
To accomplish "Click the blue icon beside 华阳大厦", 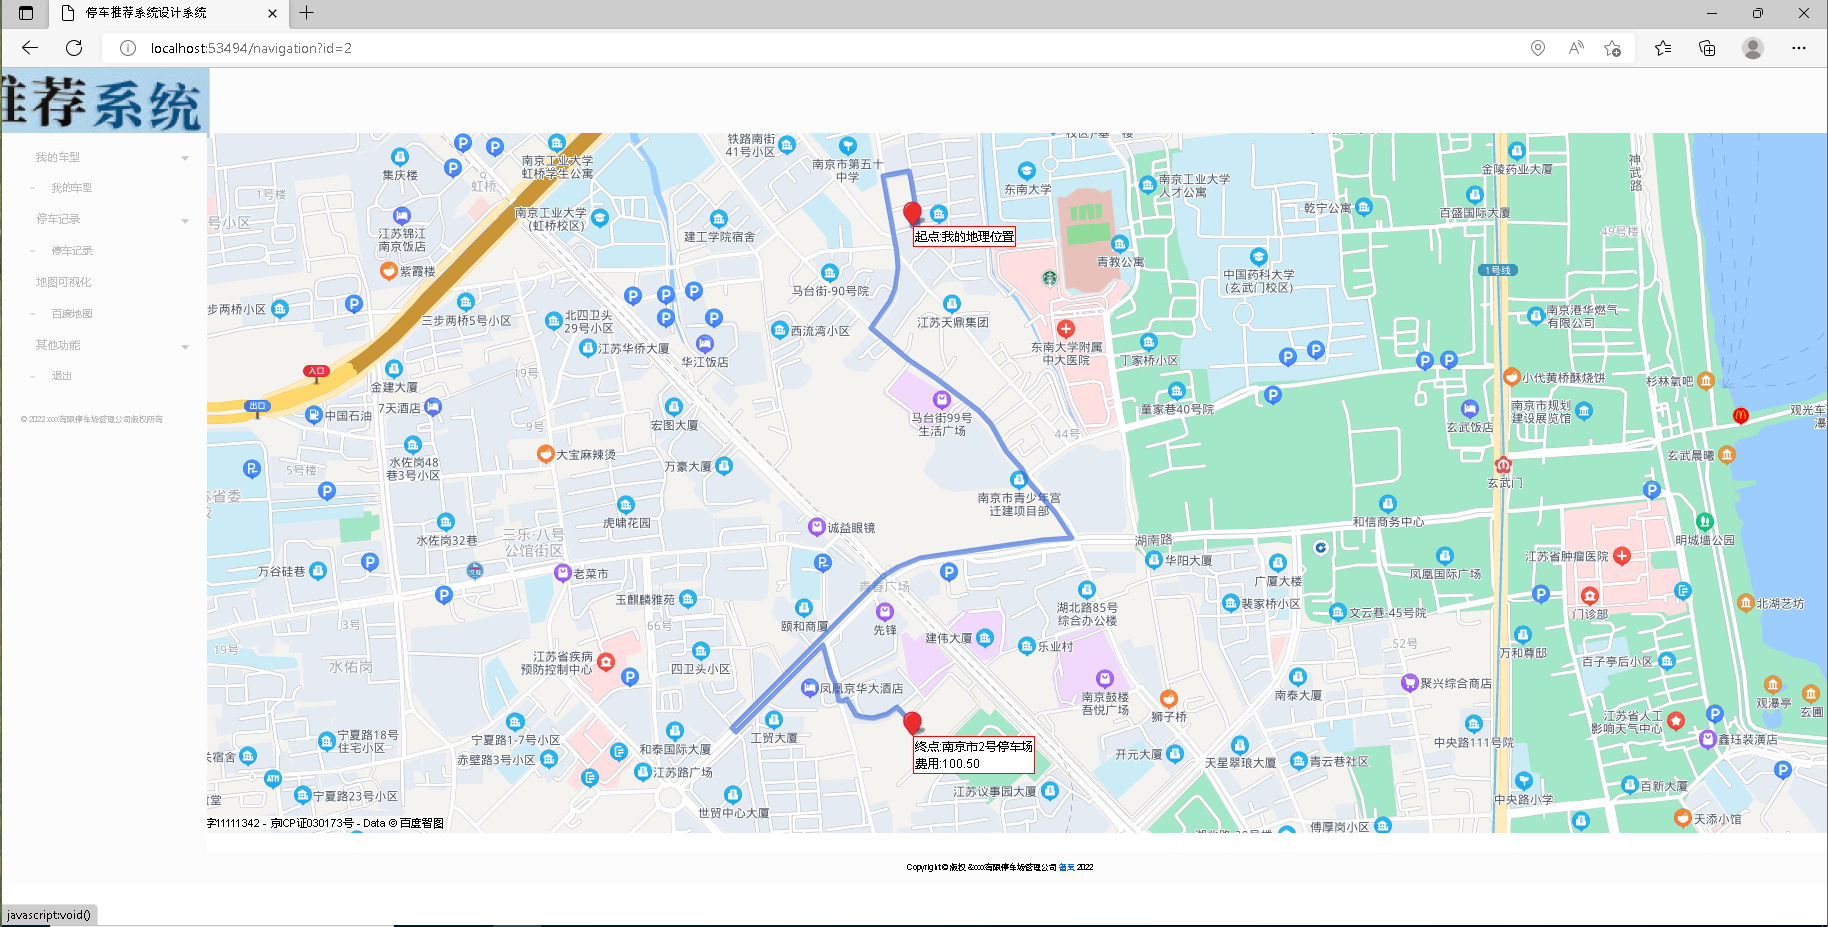I will click(x=1154, y=560).
